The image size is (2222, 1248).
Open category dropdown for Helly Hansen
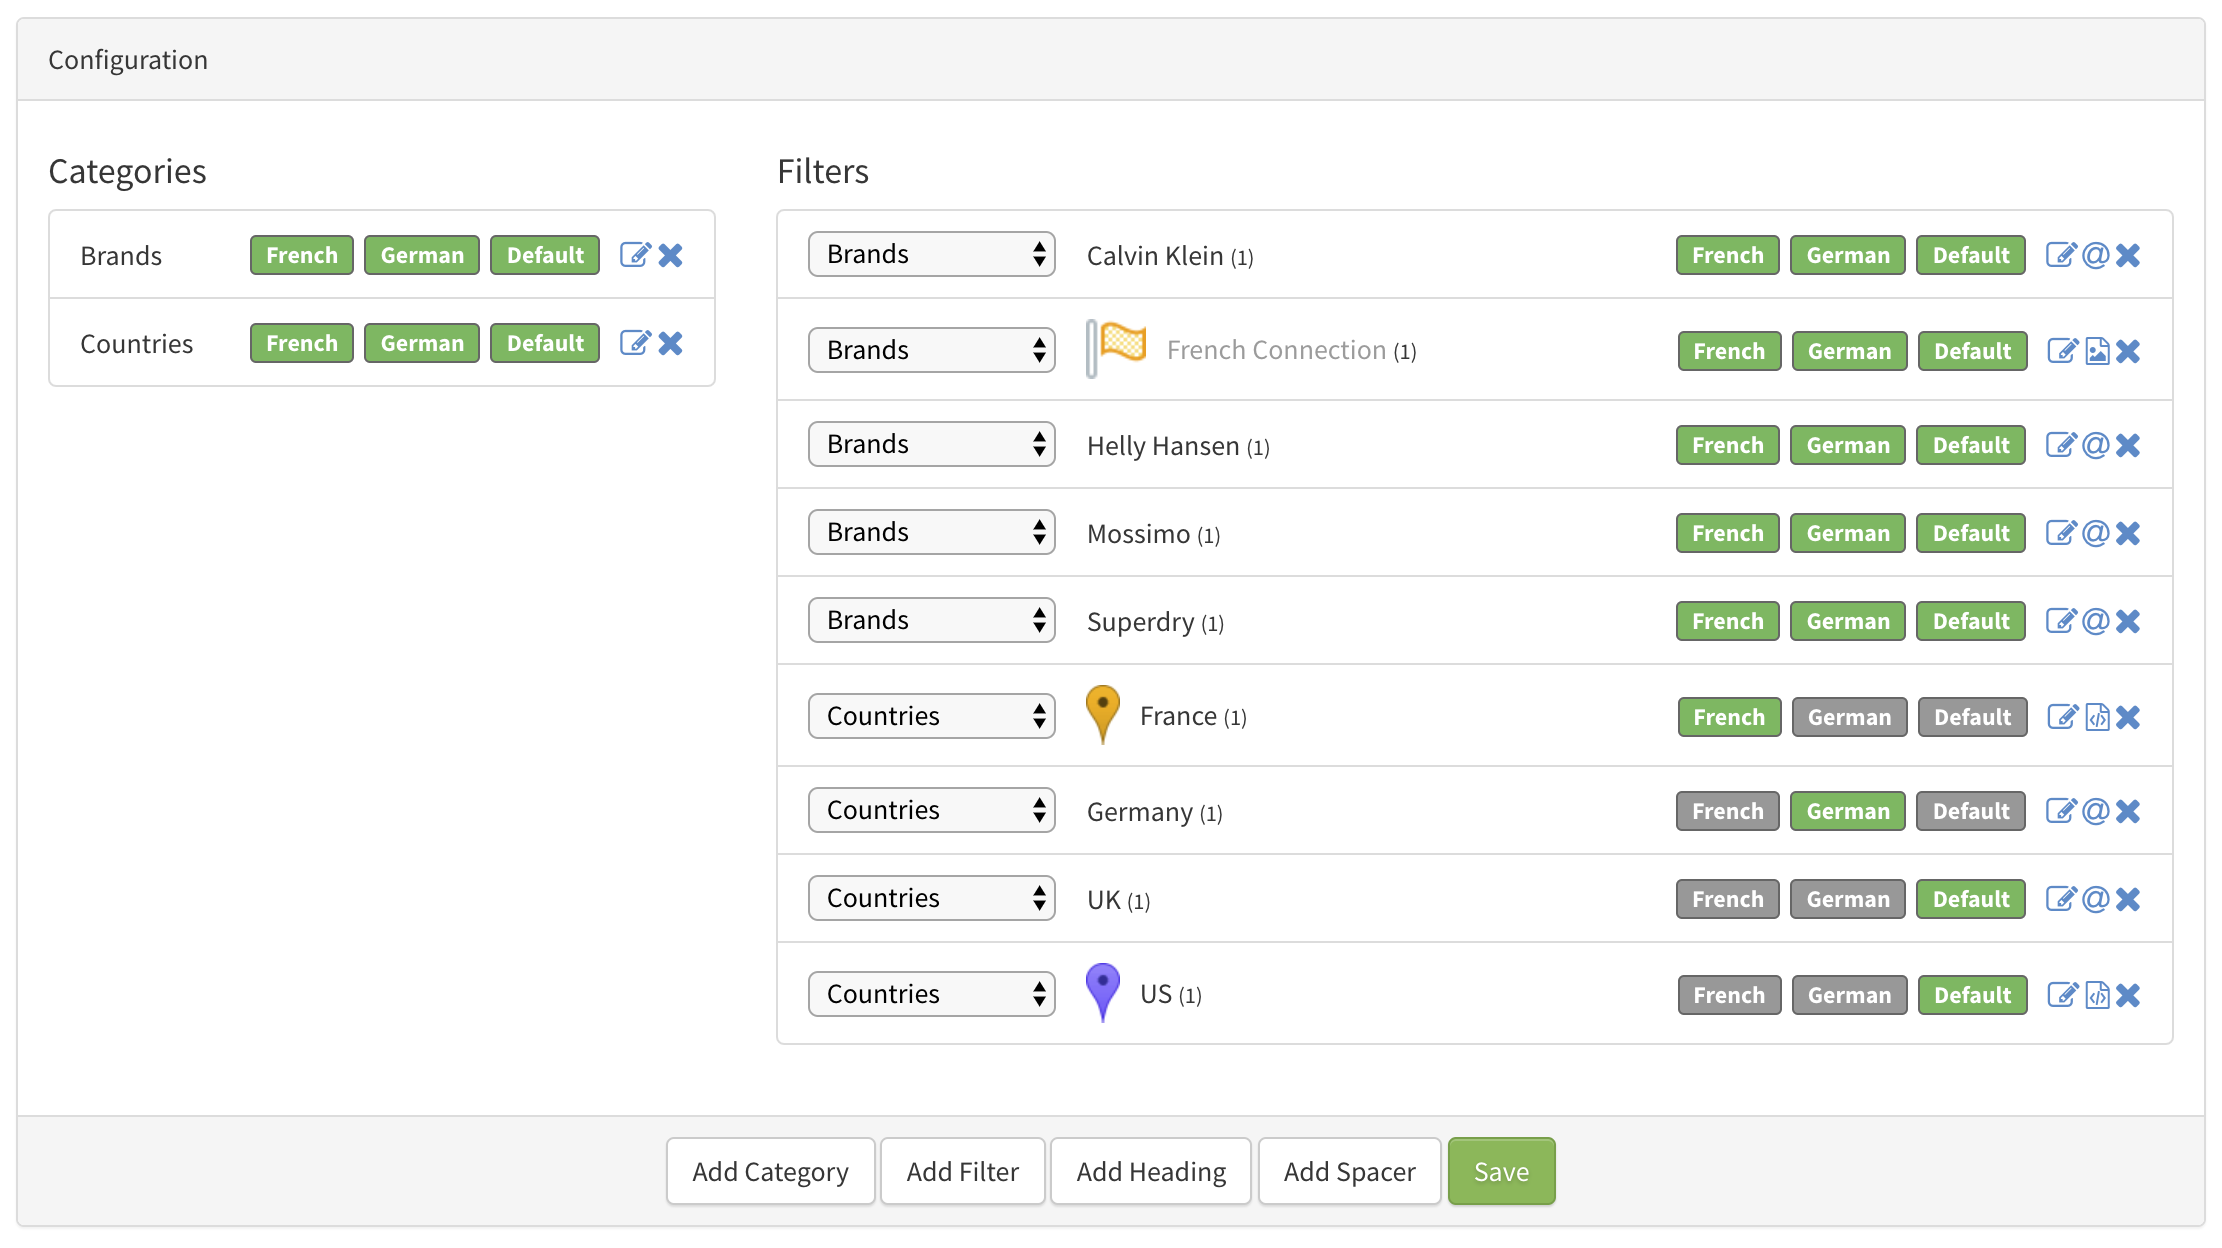932,444
